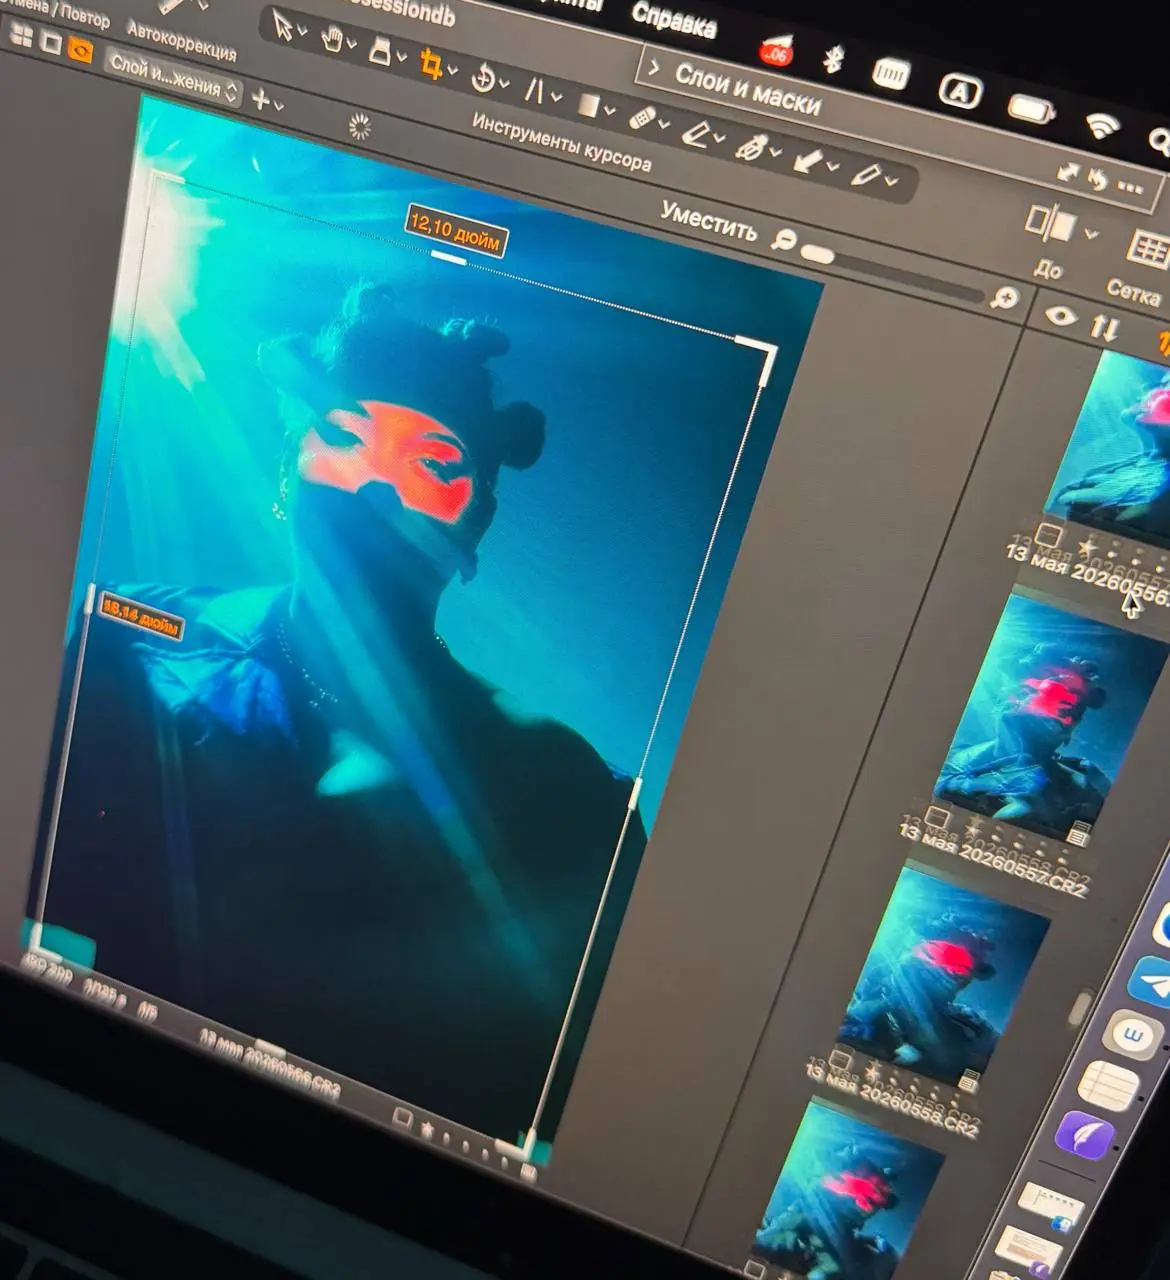
Task: Click the reset arrow in Слои и маски panel
Action: 1098,179
